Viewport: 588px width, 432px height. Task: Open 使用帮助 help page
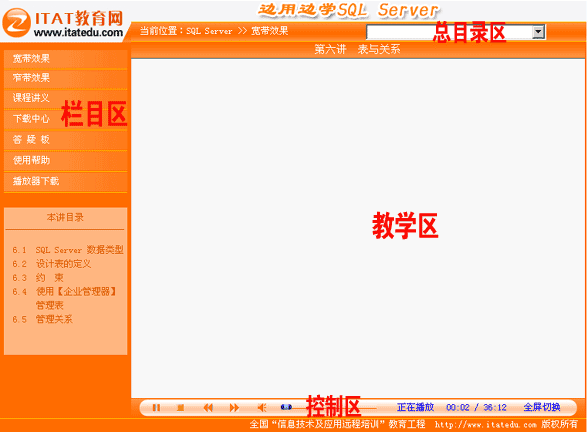[65, 160]
